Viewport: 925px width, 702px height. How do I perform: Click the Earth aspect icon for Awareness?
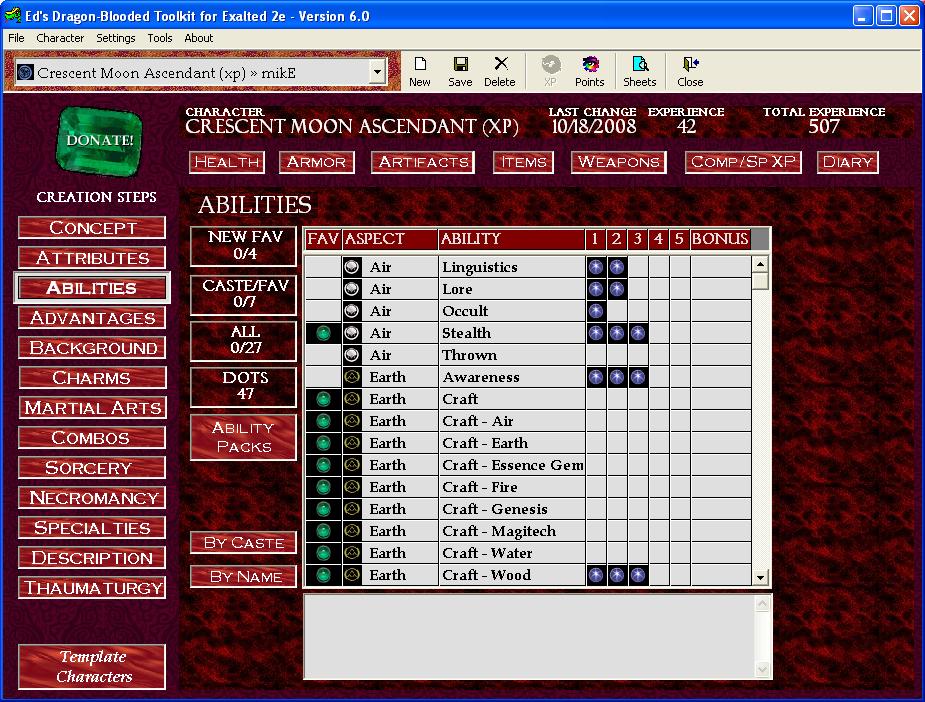pos(352,377)
